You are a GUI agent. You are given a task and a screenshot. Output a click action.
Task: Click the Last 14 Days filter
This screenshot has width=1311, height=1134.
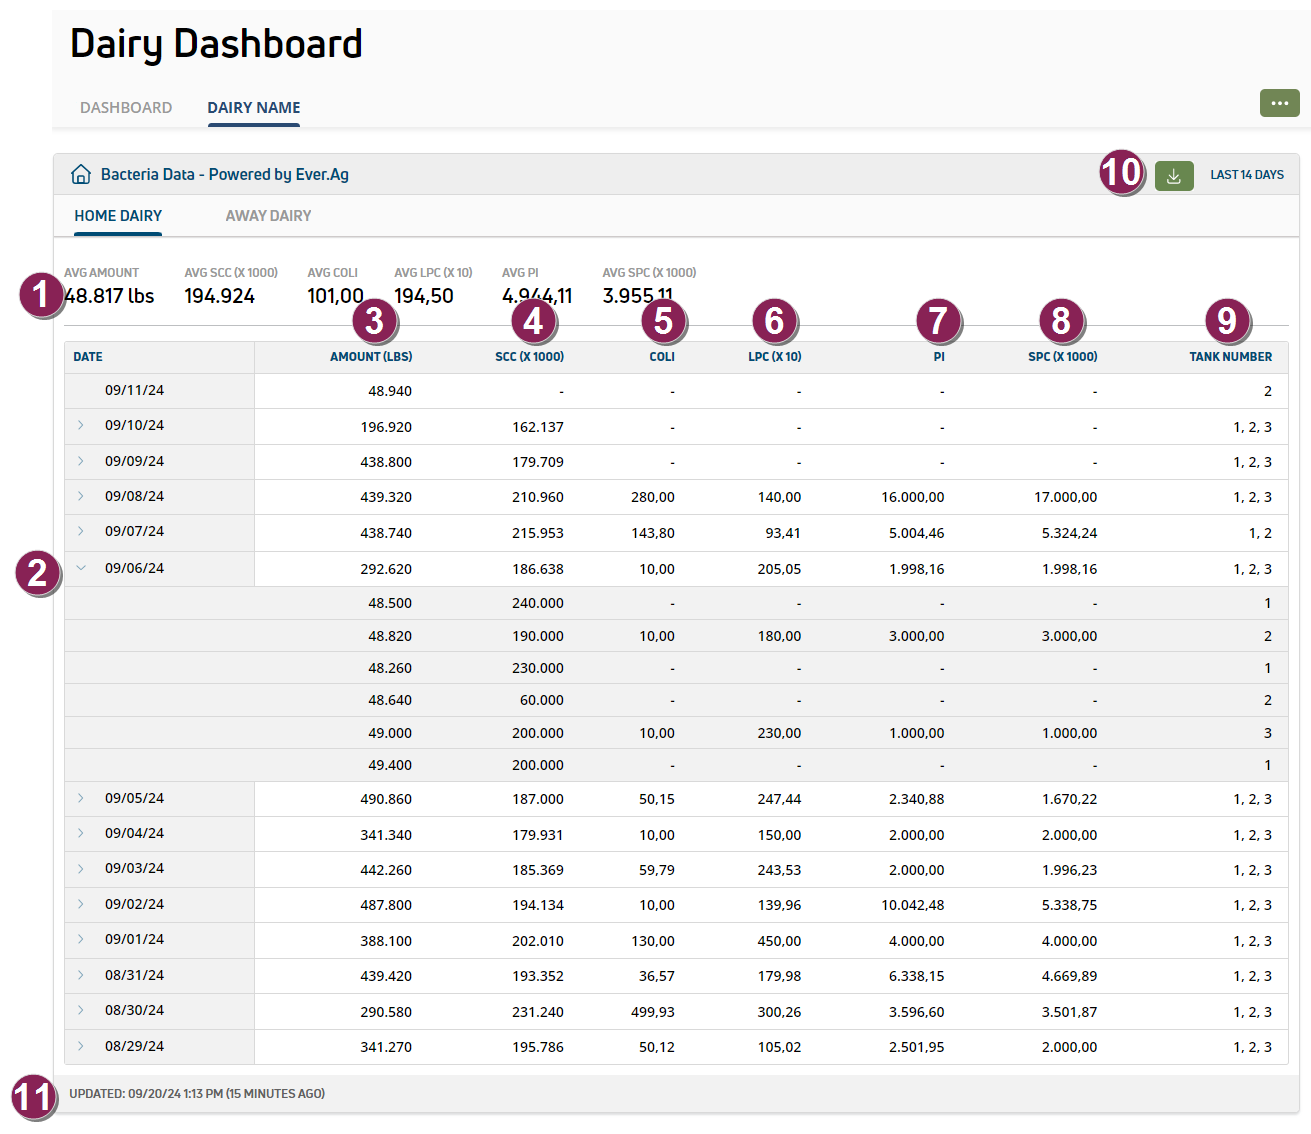(x=1247, y=175)
